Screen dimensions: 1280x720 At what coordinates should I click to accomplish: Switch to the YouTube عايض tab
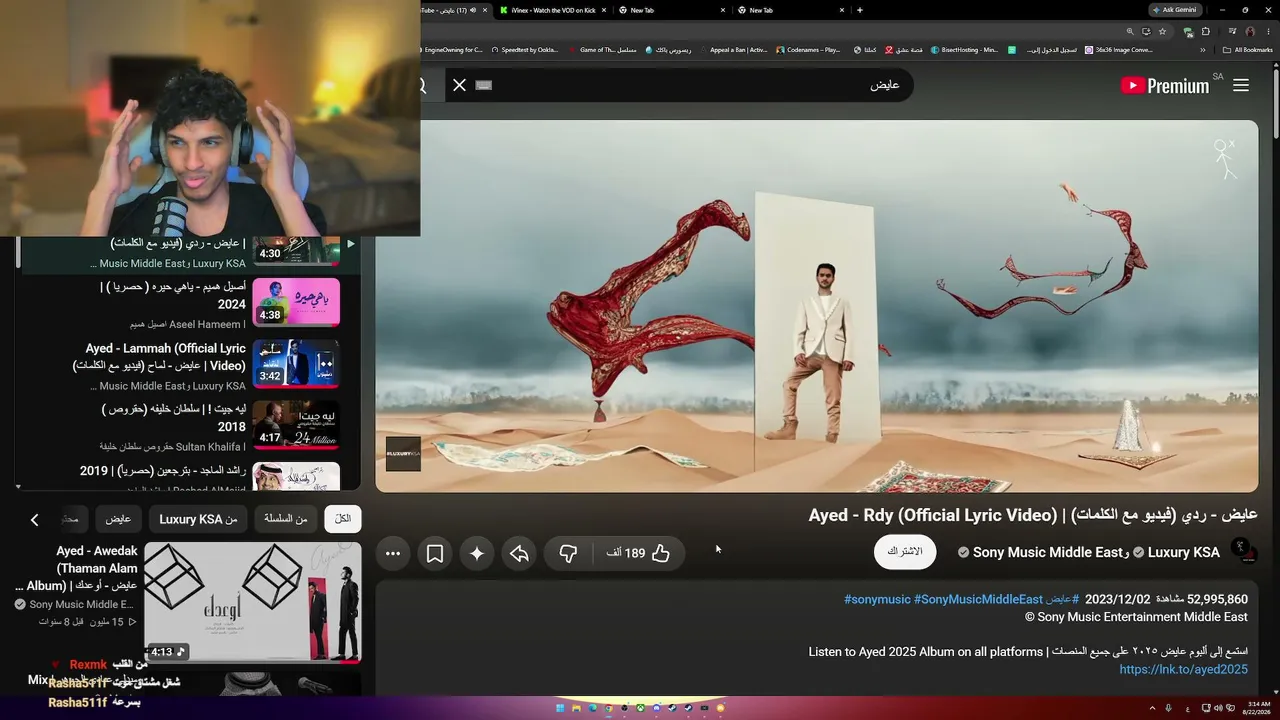point(455,10)
